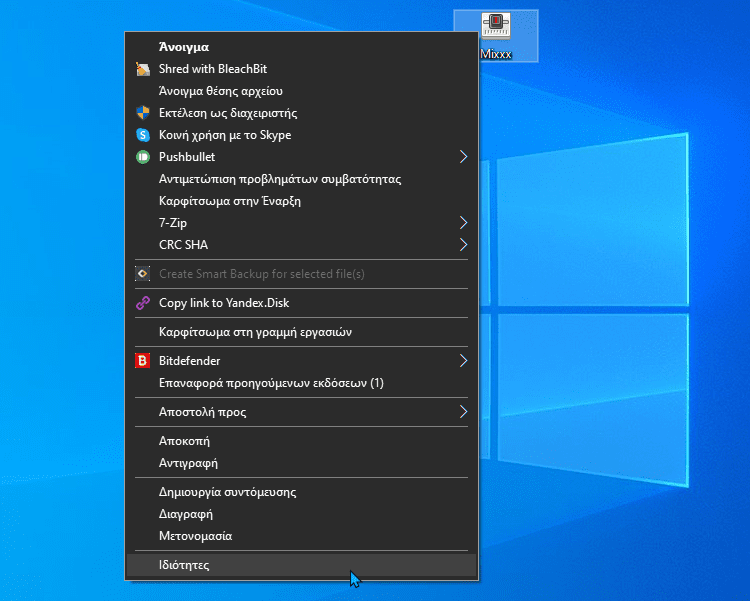750x601 pixels.
Task: Open Ιδιότητες at the menu bottom
Action: pyautogui.click(x=302, y=565)
